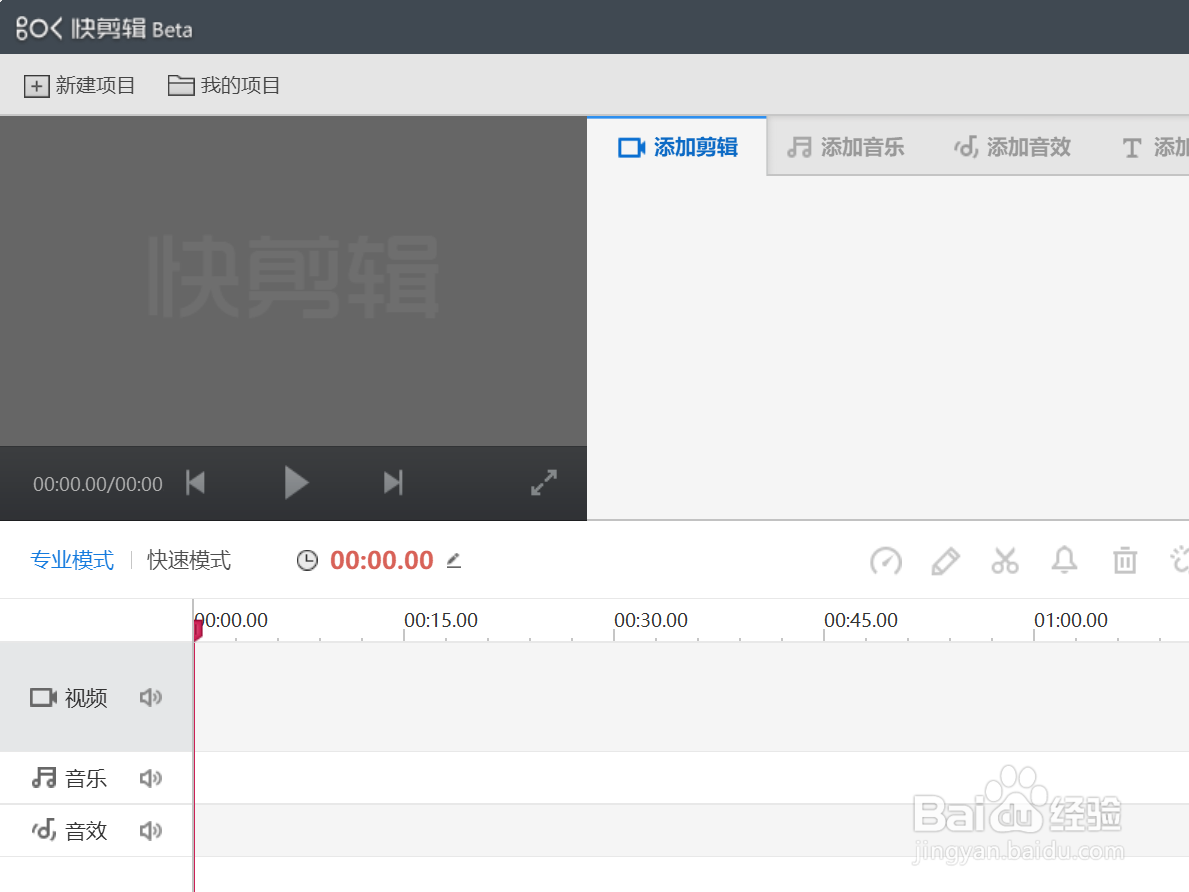The image size is (1189, 892).
Task: Click the clock icon beside timecode
Action: point(307,561)
